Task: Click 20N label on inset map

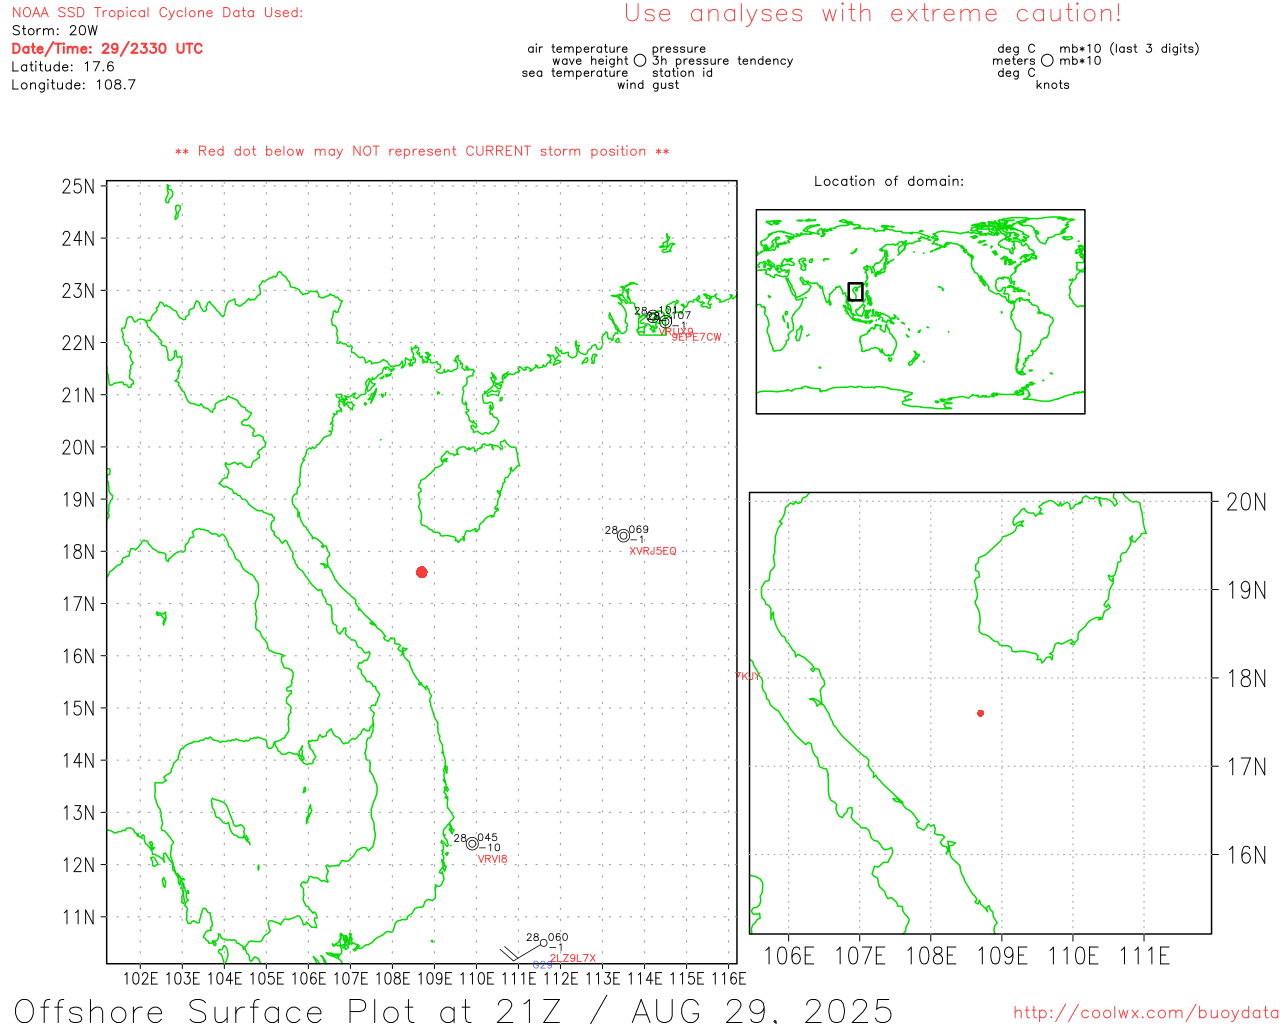Action: point(1246,502)
